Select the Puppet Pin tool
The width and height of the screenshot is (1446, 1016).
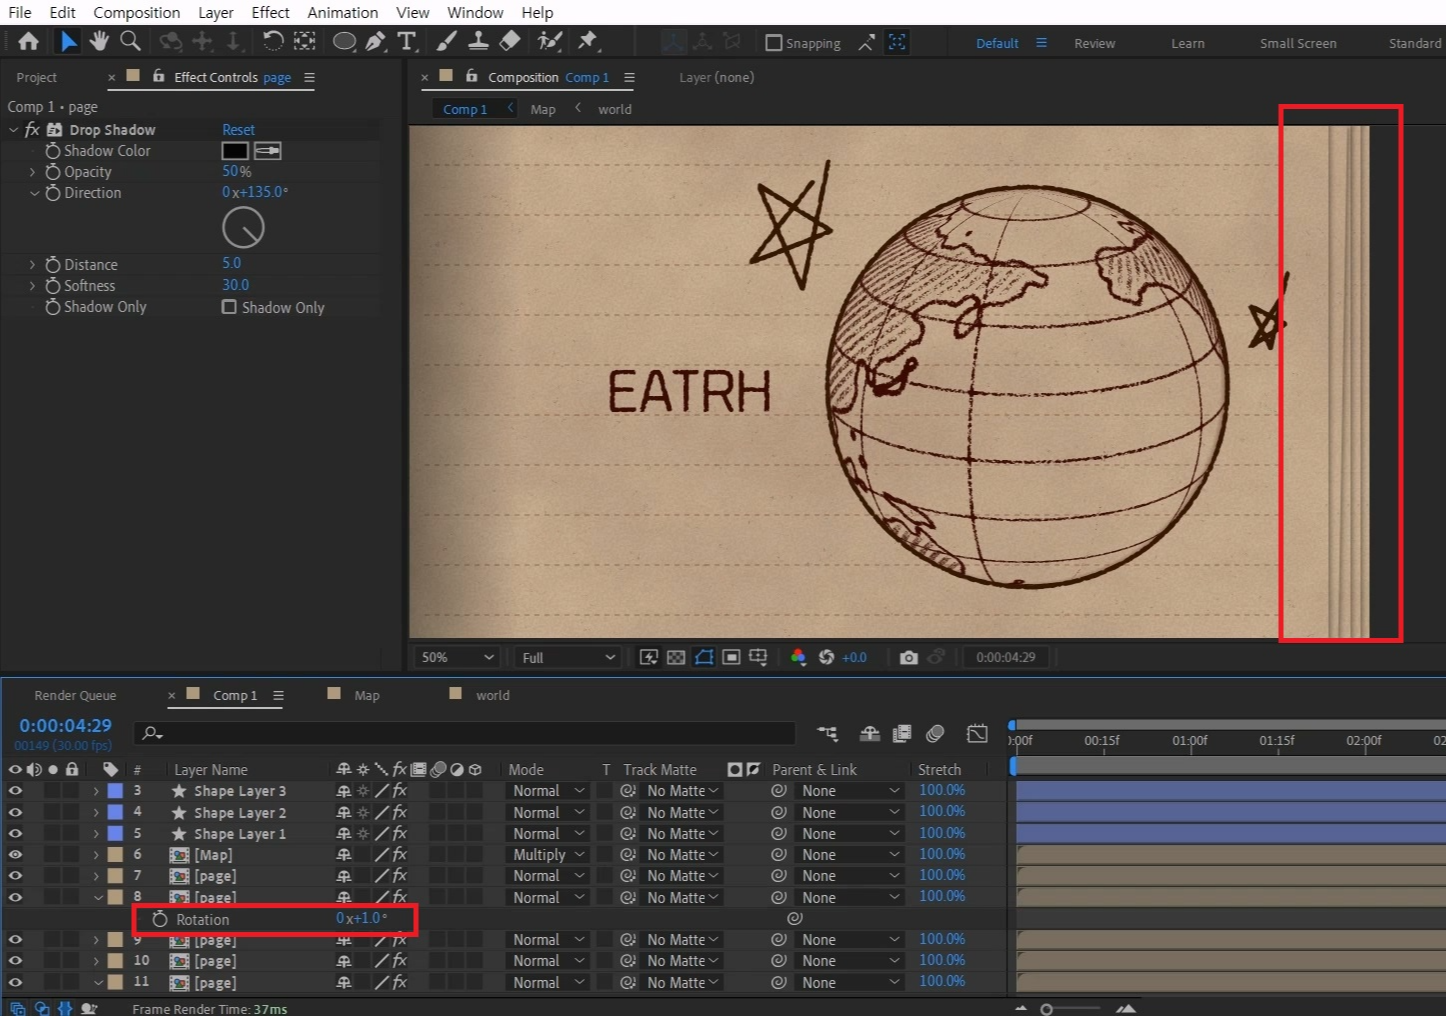pyautogui.click(x=588, y=41)
